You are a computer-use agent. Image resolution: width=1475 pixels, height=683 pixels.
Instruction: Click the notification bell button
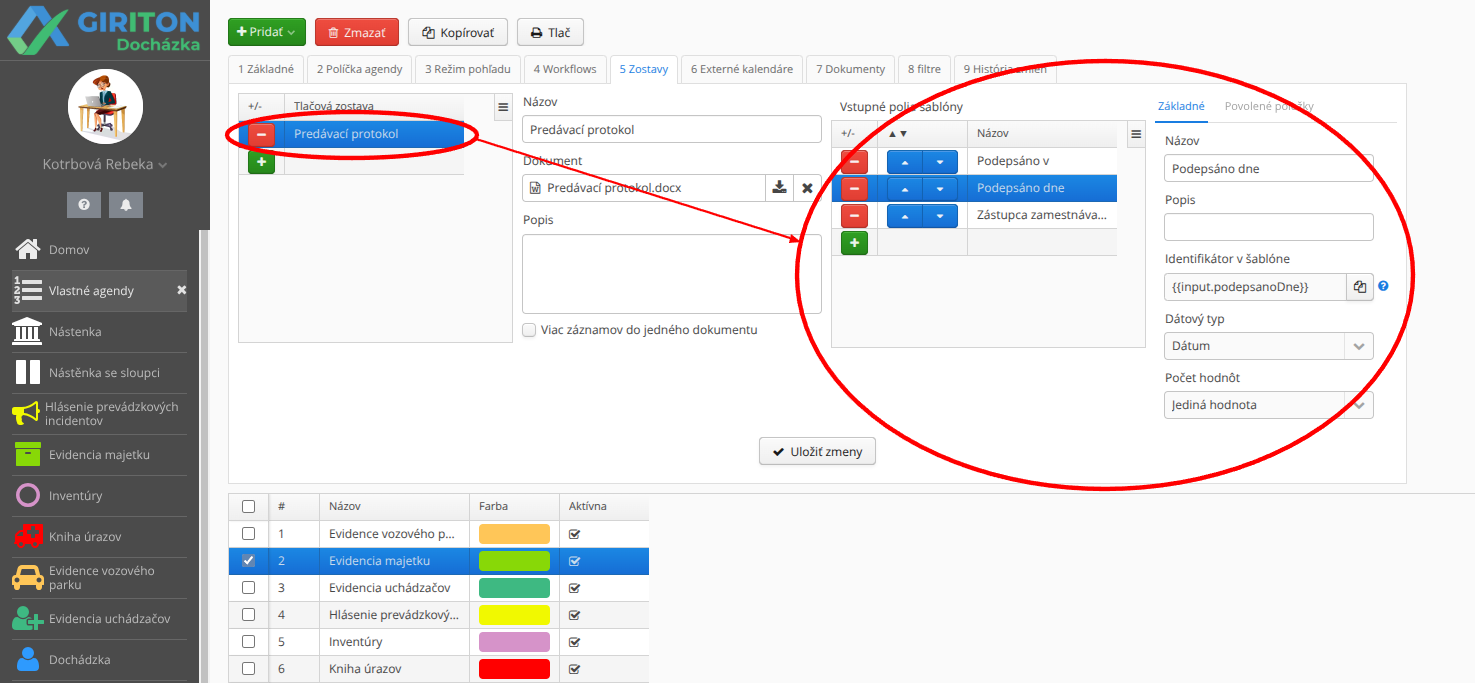pos(126,205)
